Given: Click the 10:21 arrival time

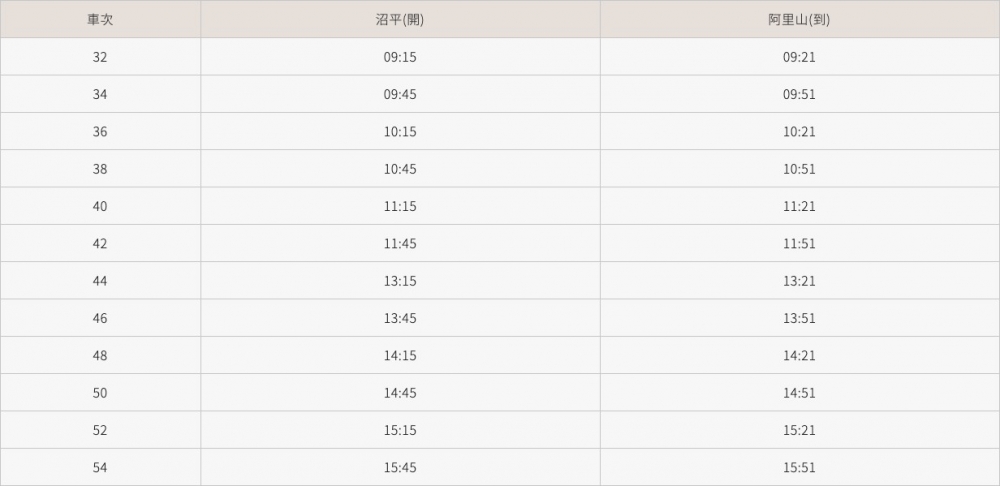Looking at the screenshot, I should 799,132.
